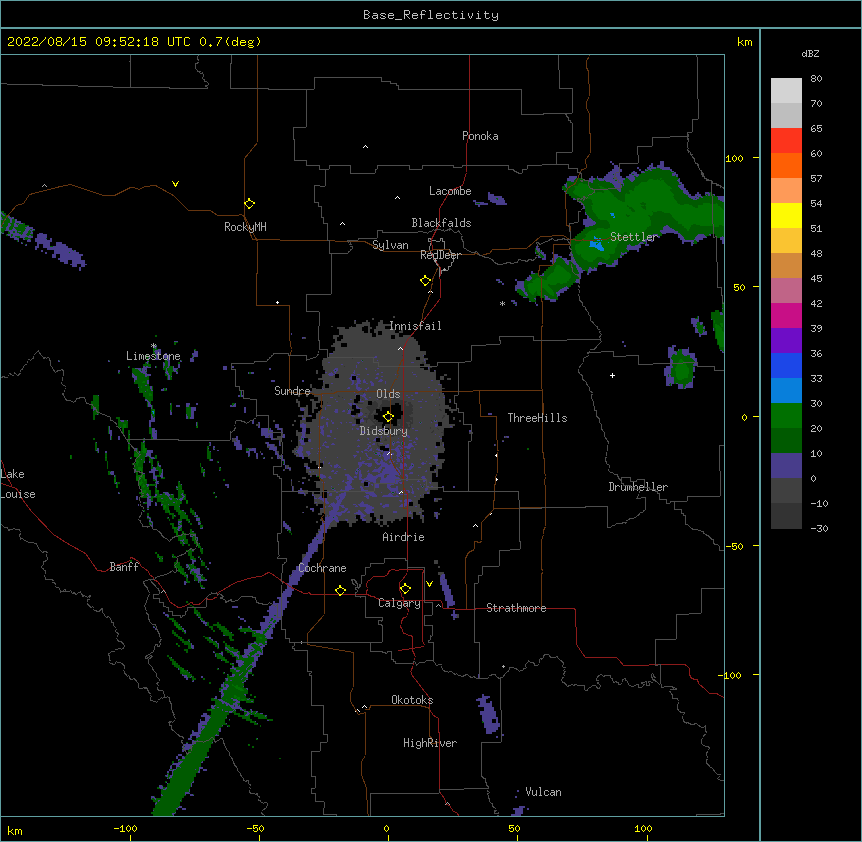
Task: Select the radar site diamond marker below Olds
Action: tap(388, 416)
